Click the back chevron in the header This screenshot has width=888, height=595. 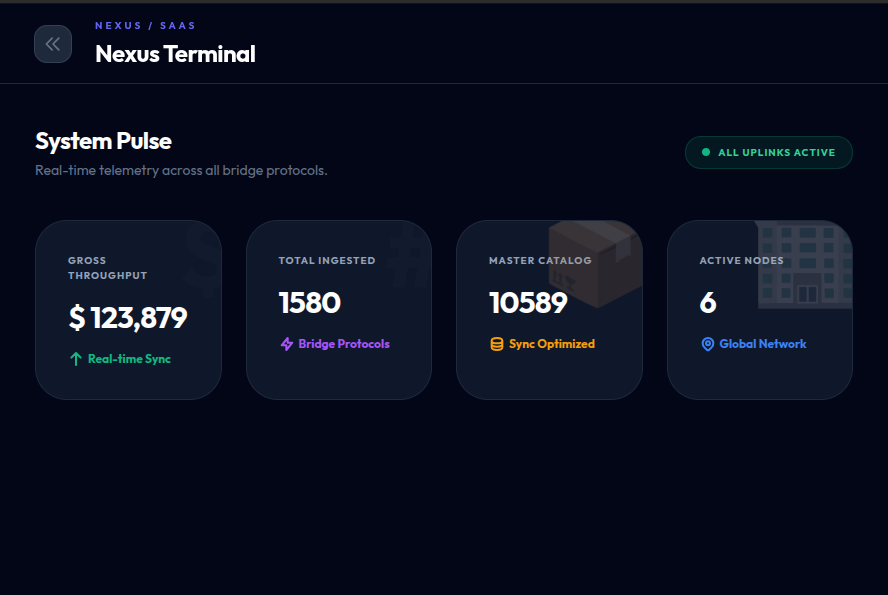pyautogui.click(x=53, y=44)
